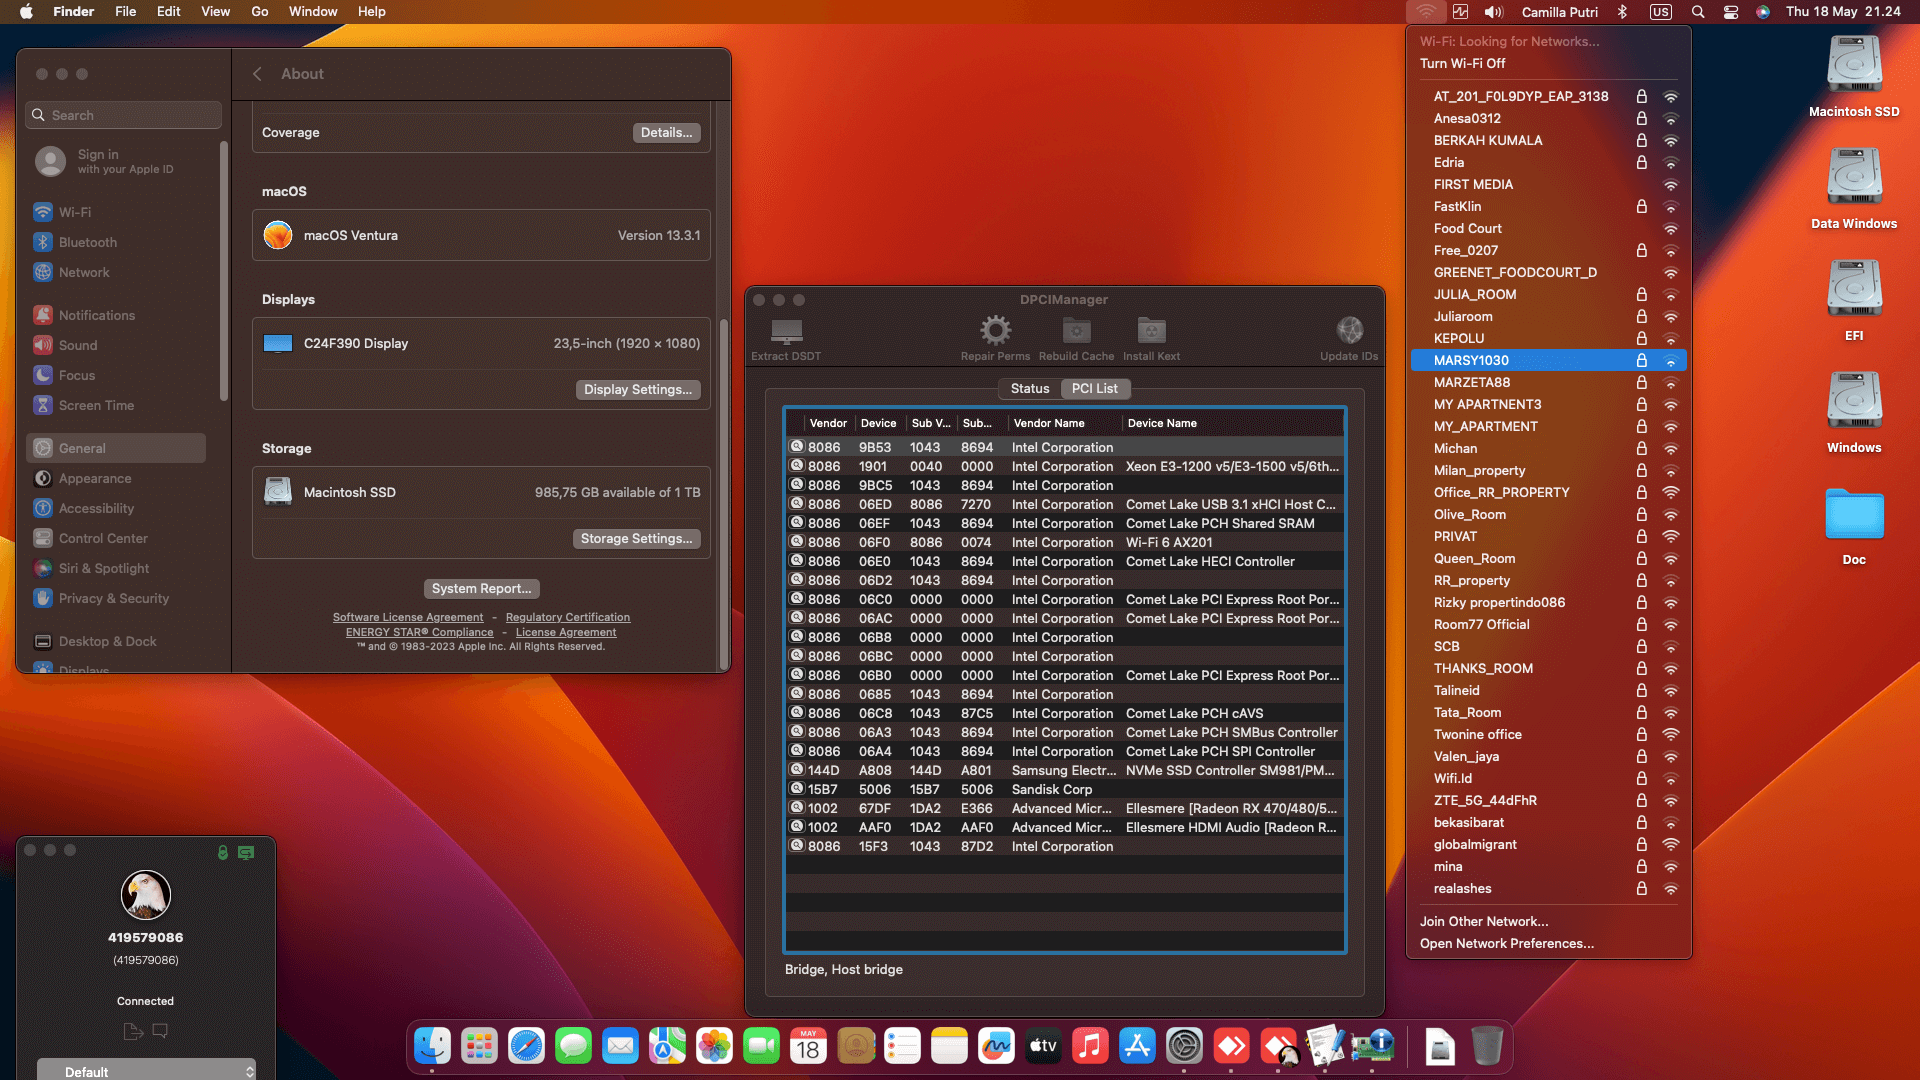Open Mail app in Dock
This screenshot has height=1080, width=1920.
620,1047
